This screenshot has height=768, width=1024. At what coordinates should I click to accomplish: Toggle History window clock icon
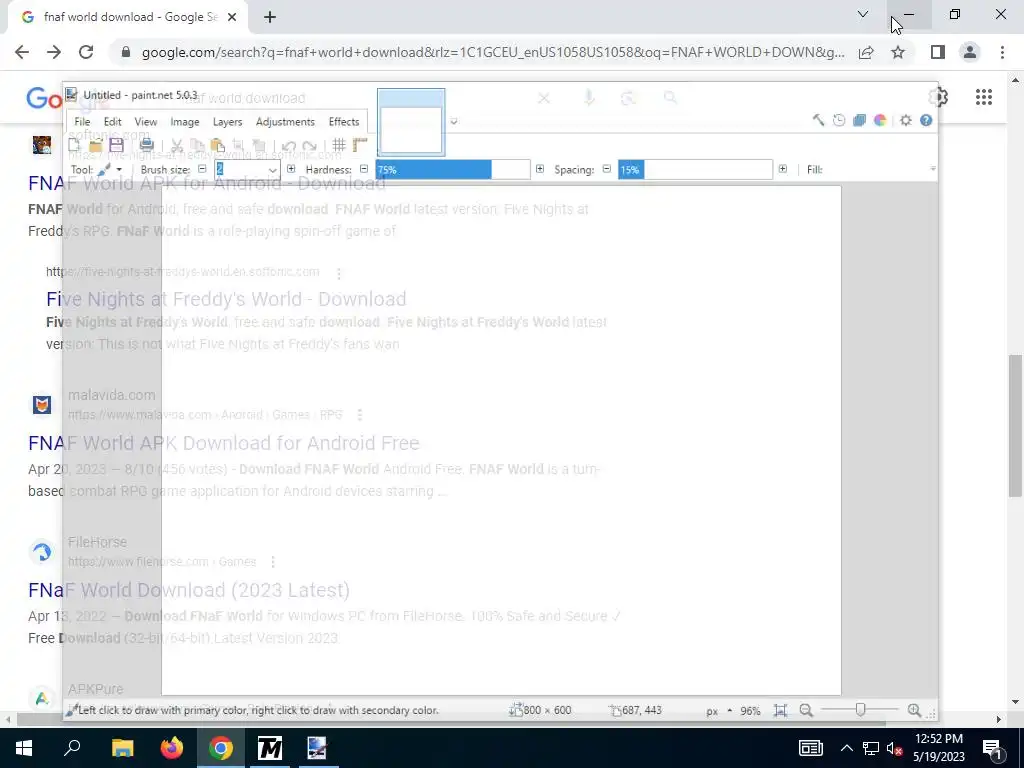pyautogui.click(x=839, y=120)
